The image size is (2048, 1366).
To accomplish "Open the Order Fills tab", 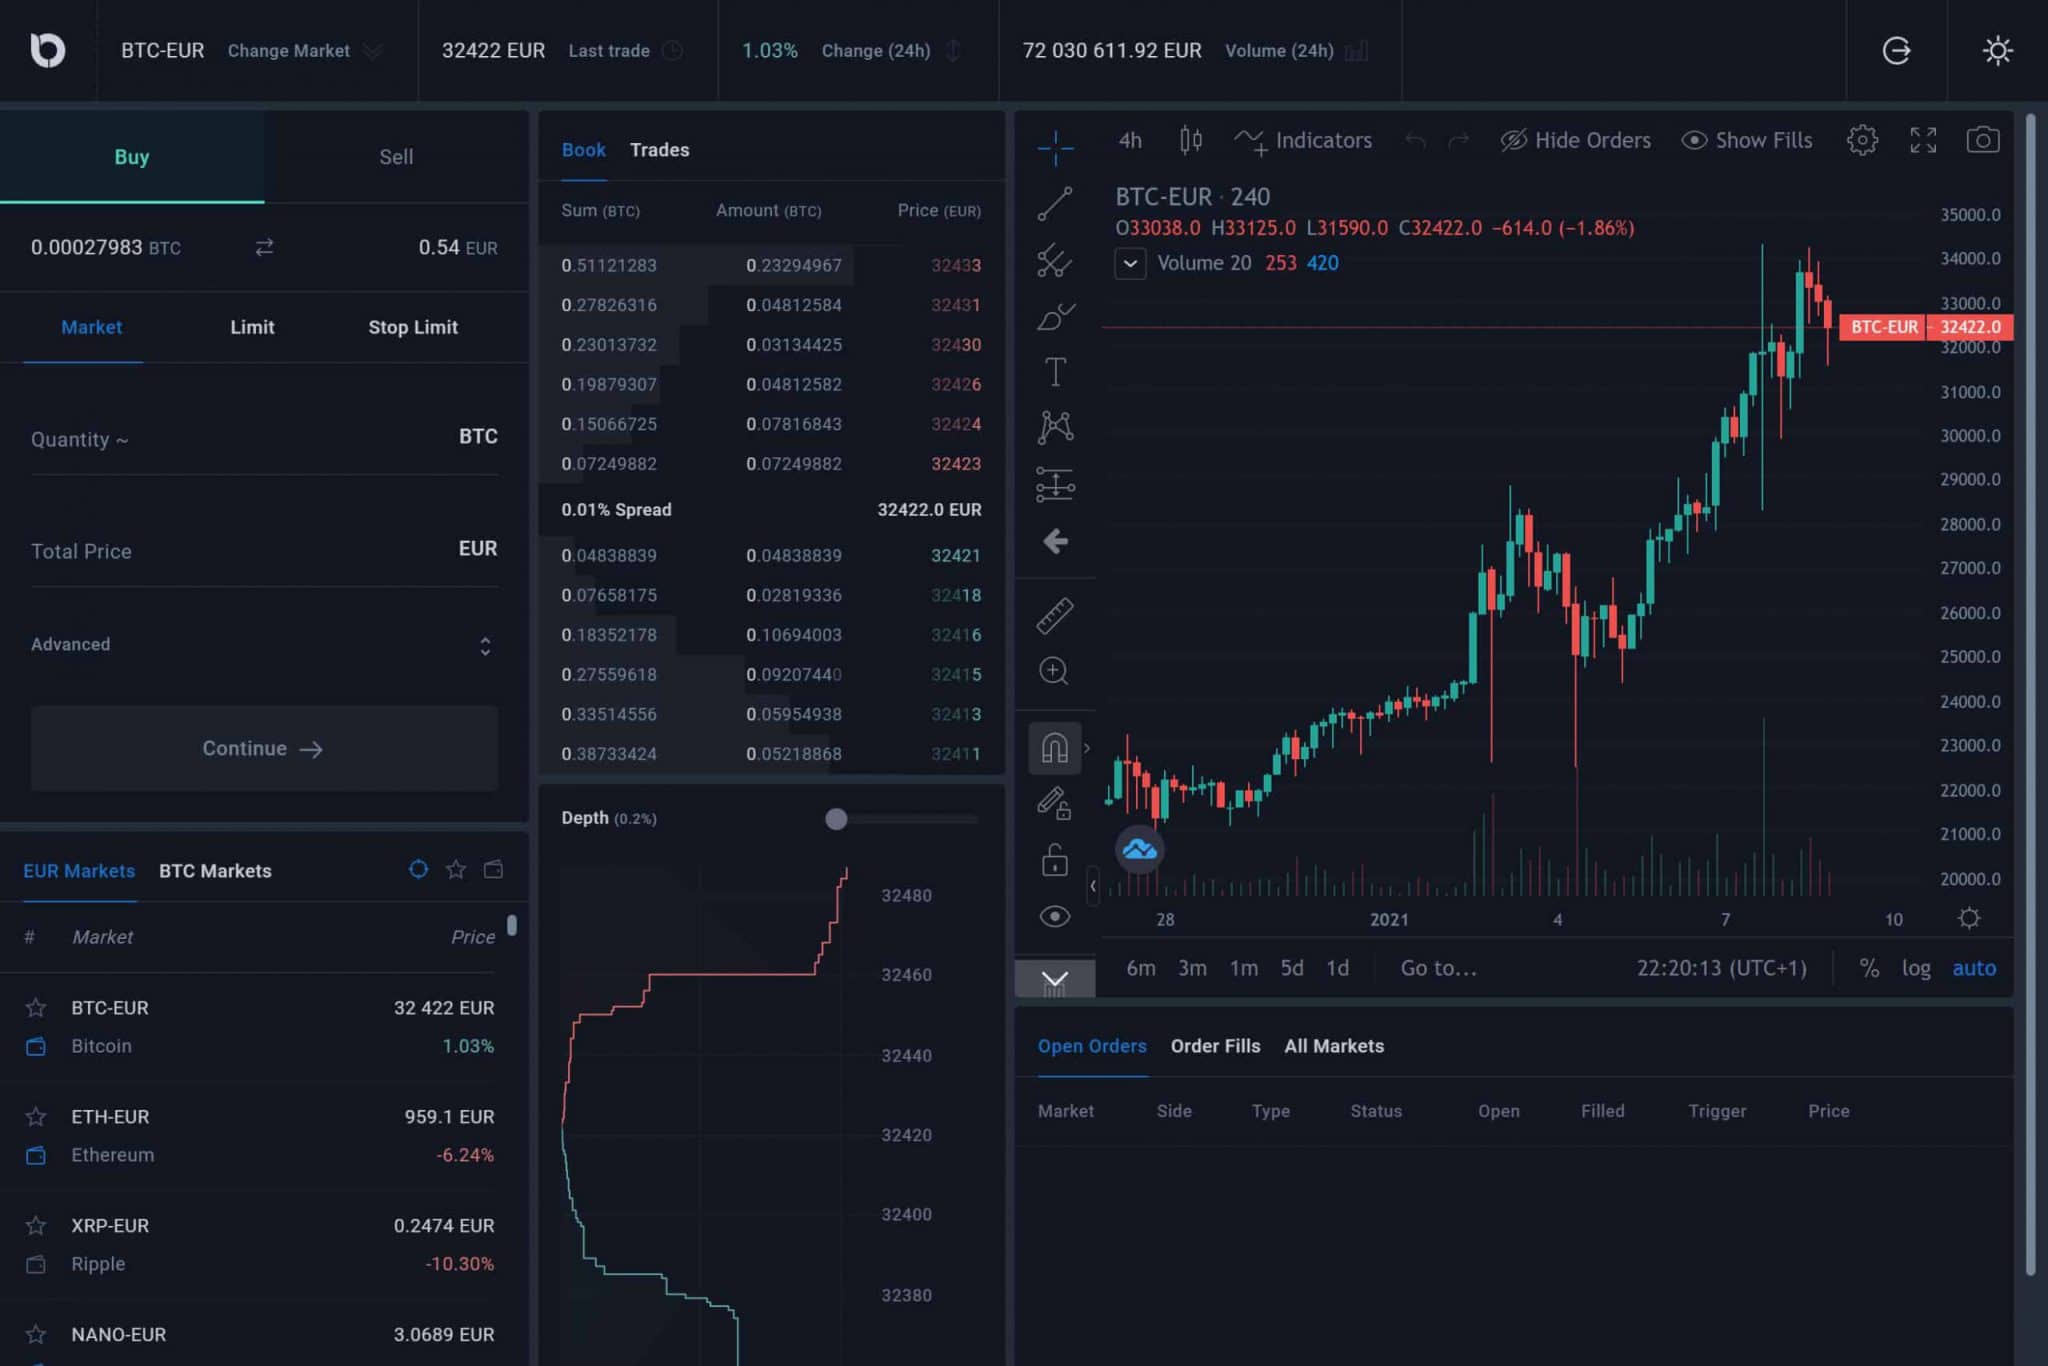I will pos(1214,1046).
